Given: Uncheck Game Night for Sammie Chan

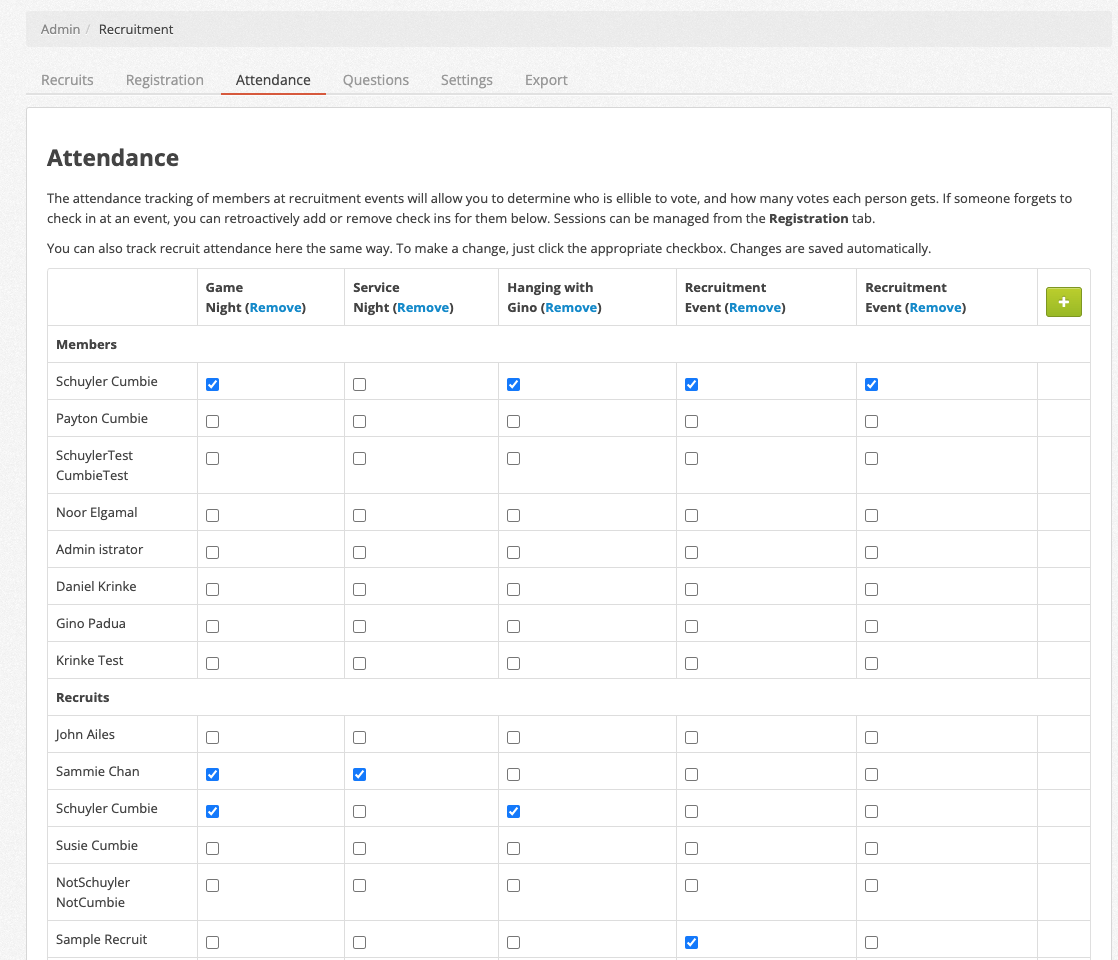Looking at the screenshot, I should (x=212, y=775).
